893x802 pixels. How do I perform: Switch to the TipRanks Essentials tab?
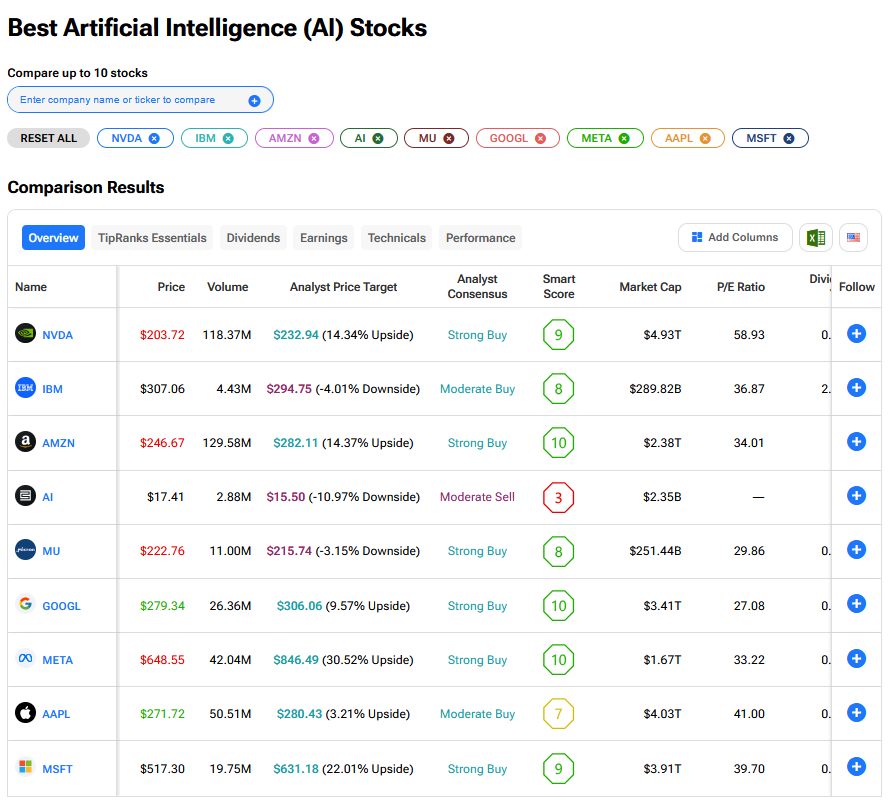[x=152, y=238]
